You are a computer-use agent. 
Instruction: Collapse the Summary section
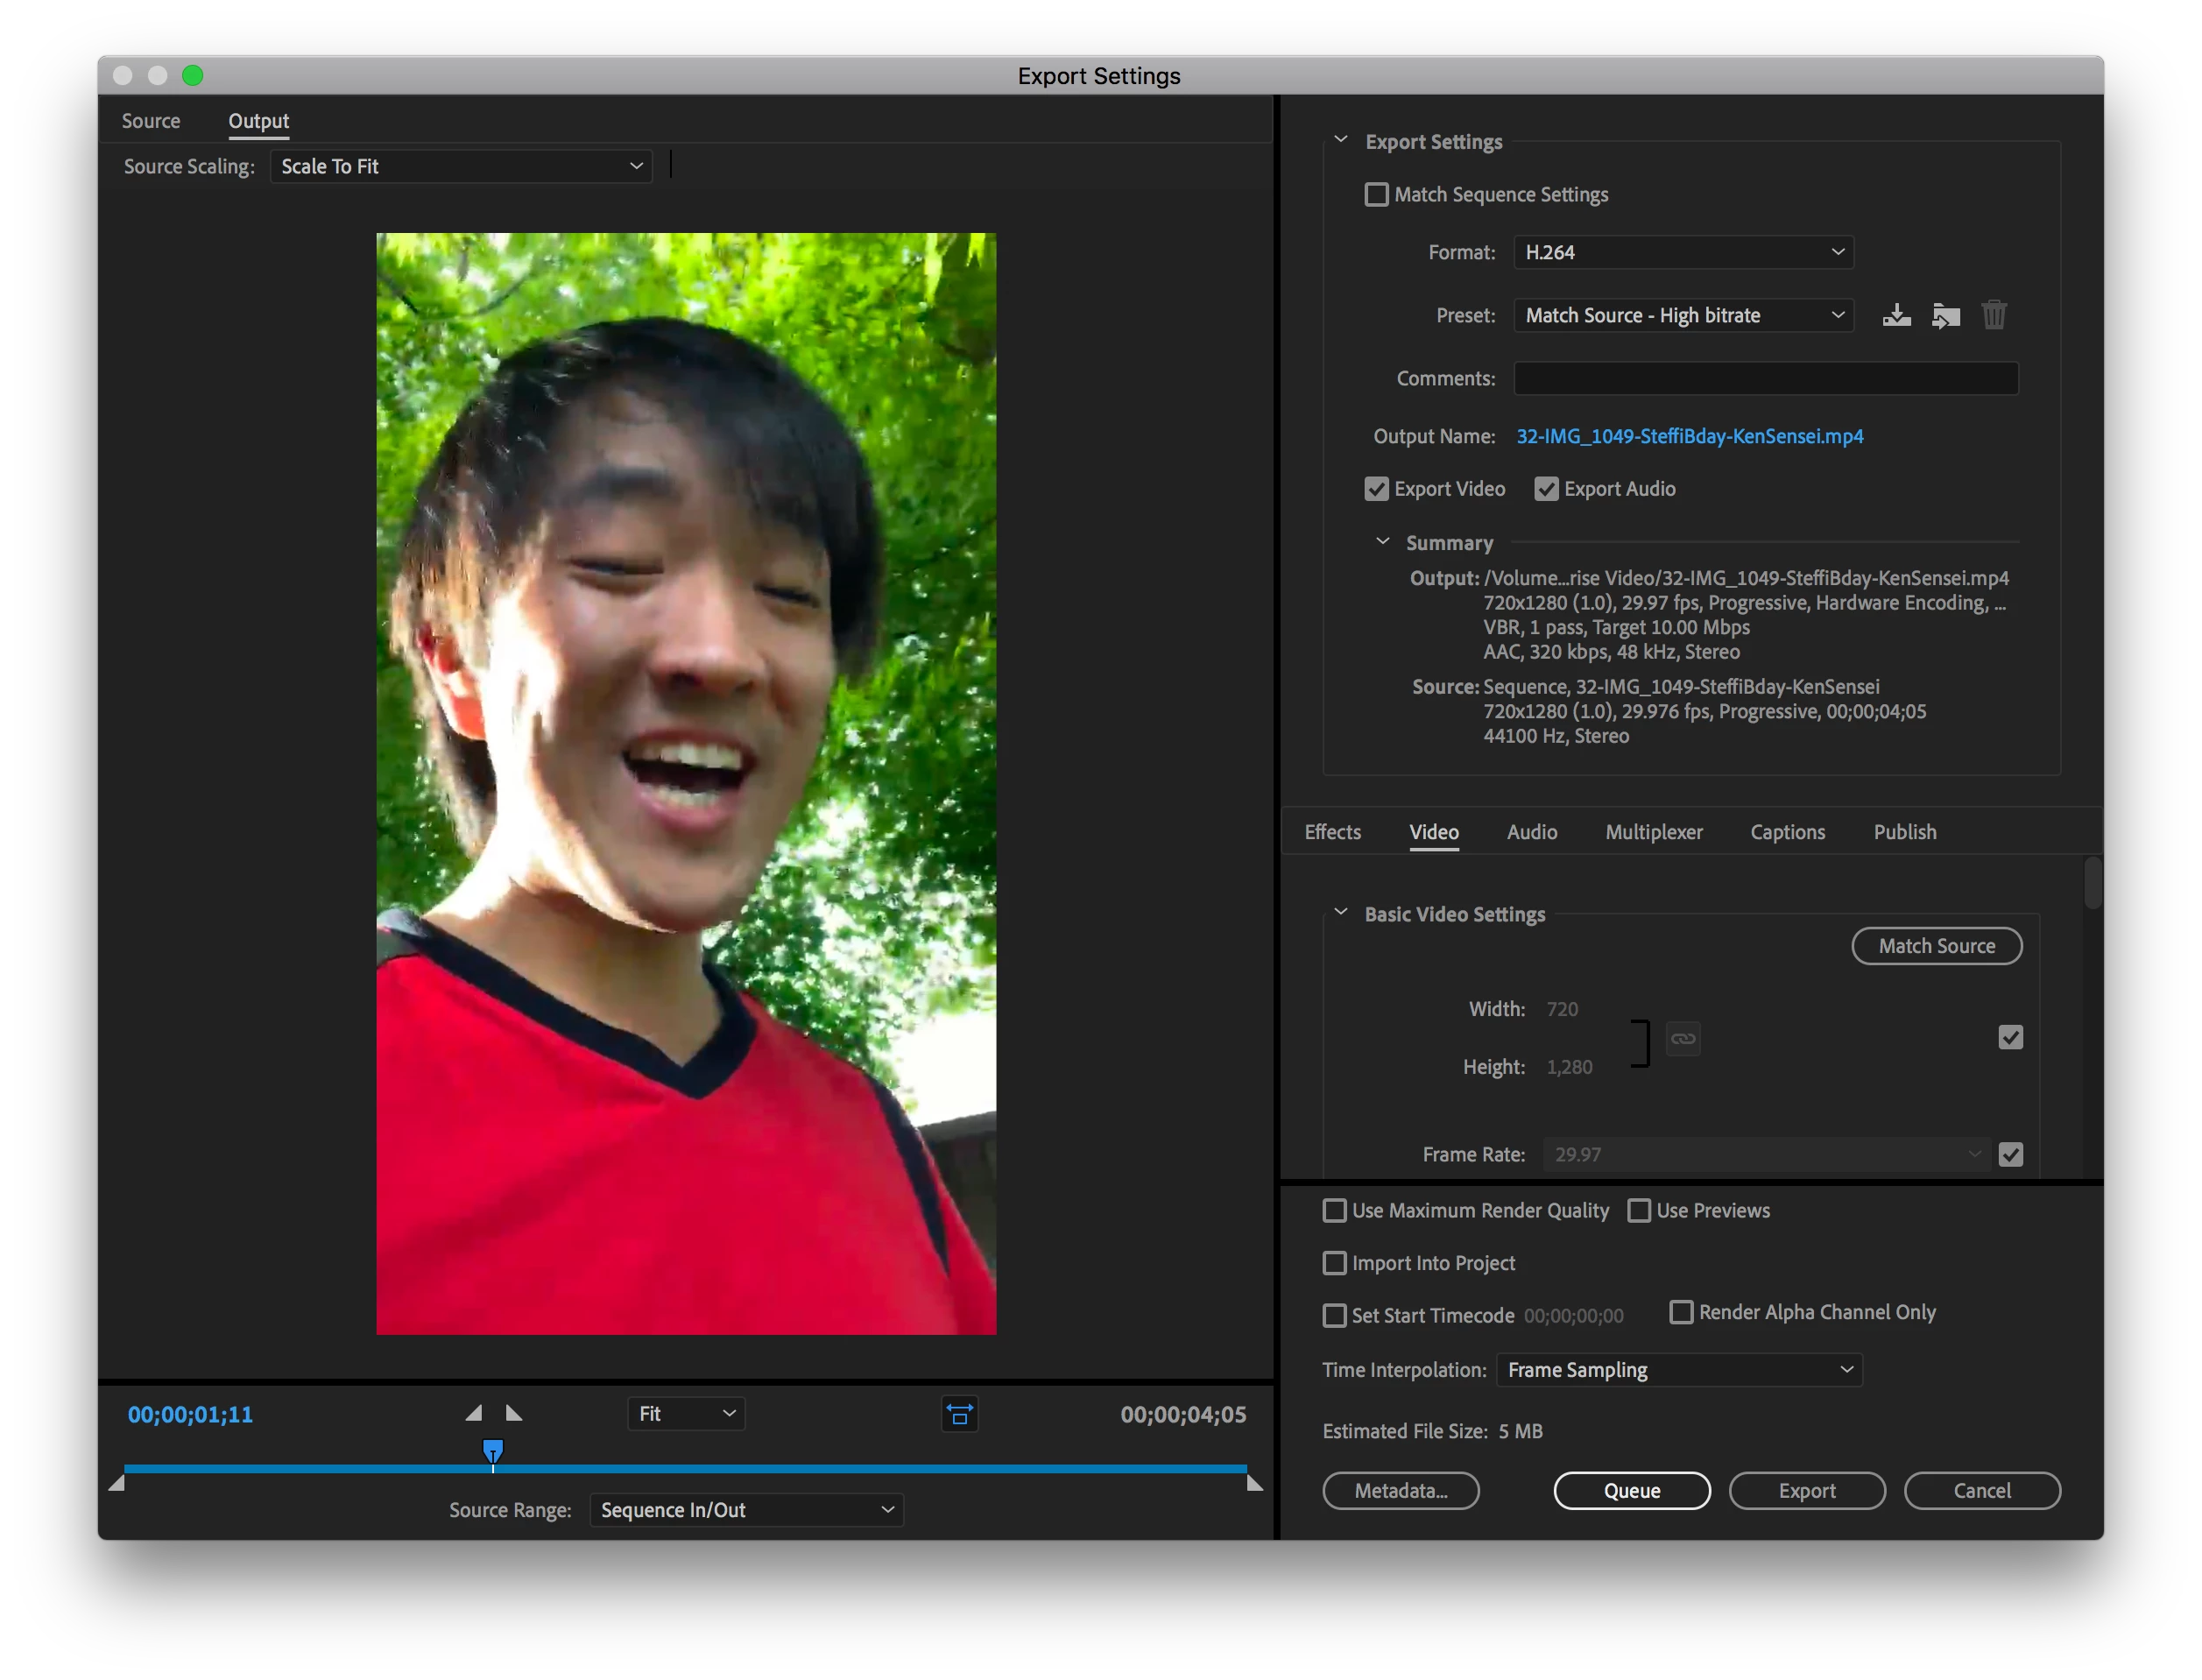coord(1383,542)
